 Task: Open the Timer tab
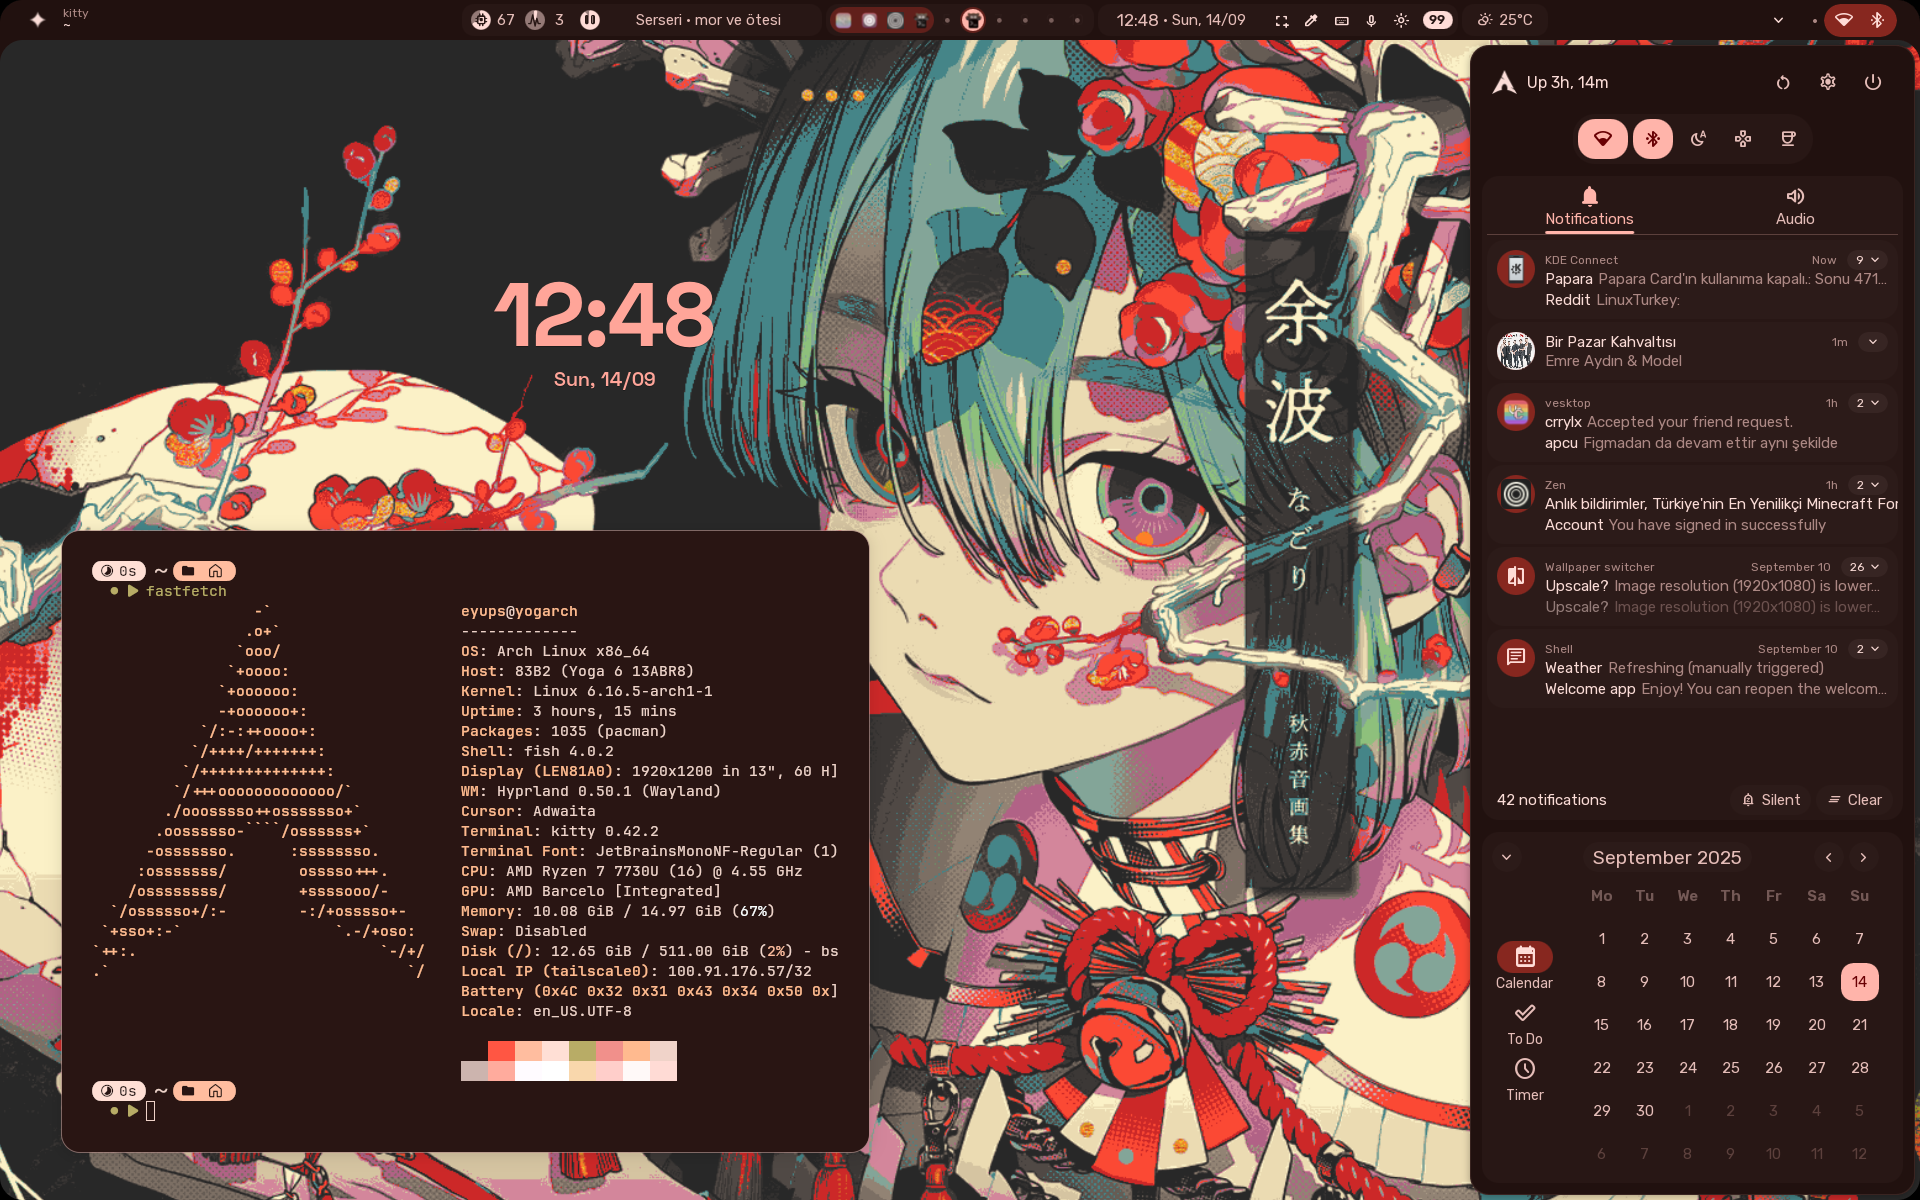(x=1524, y=1081)
